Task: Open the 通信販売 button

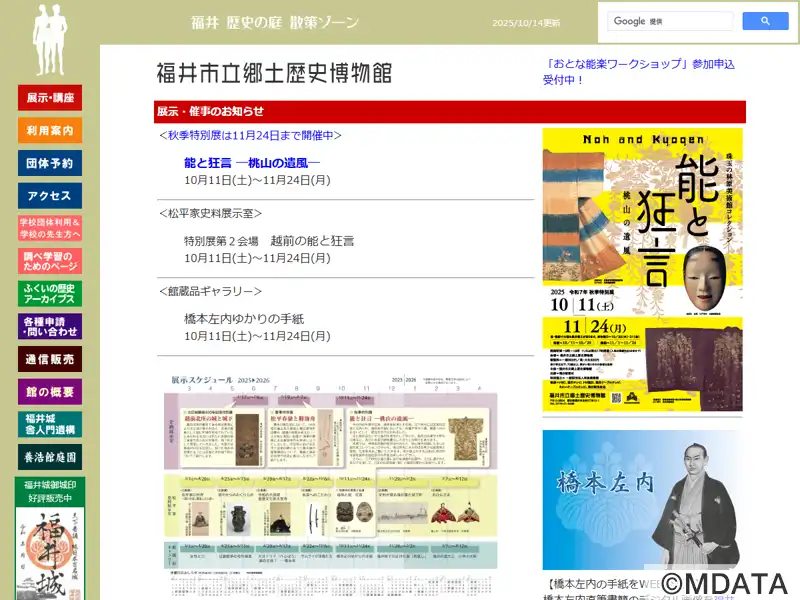Action: click(x=50, y=359)
